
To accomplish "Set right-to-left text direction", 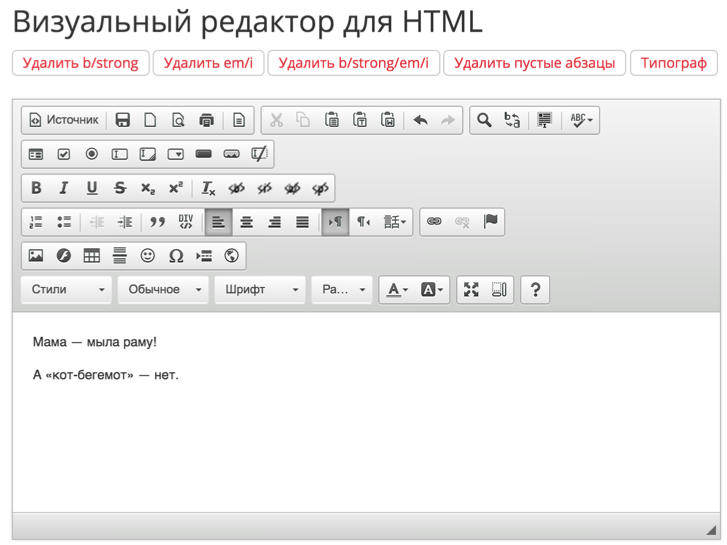I will (363, 222).
